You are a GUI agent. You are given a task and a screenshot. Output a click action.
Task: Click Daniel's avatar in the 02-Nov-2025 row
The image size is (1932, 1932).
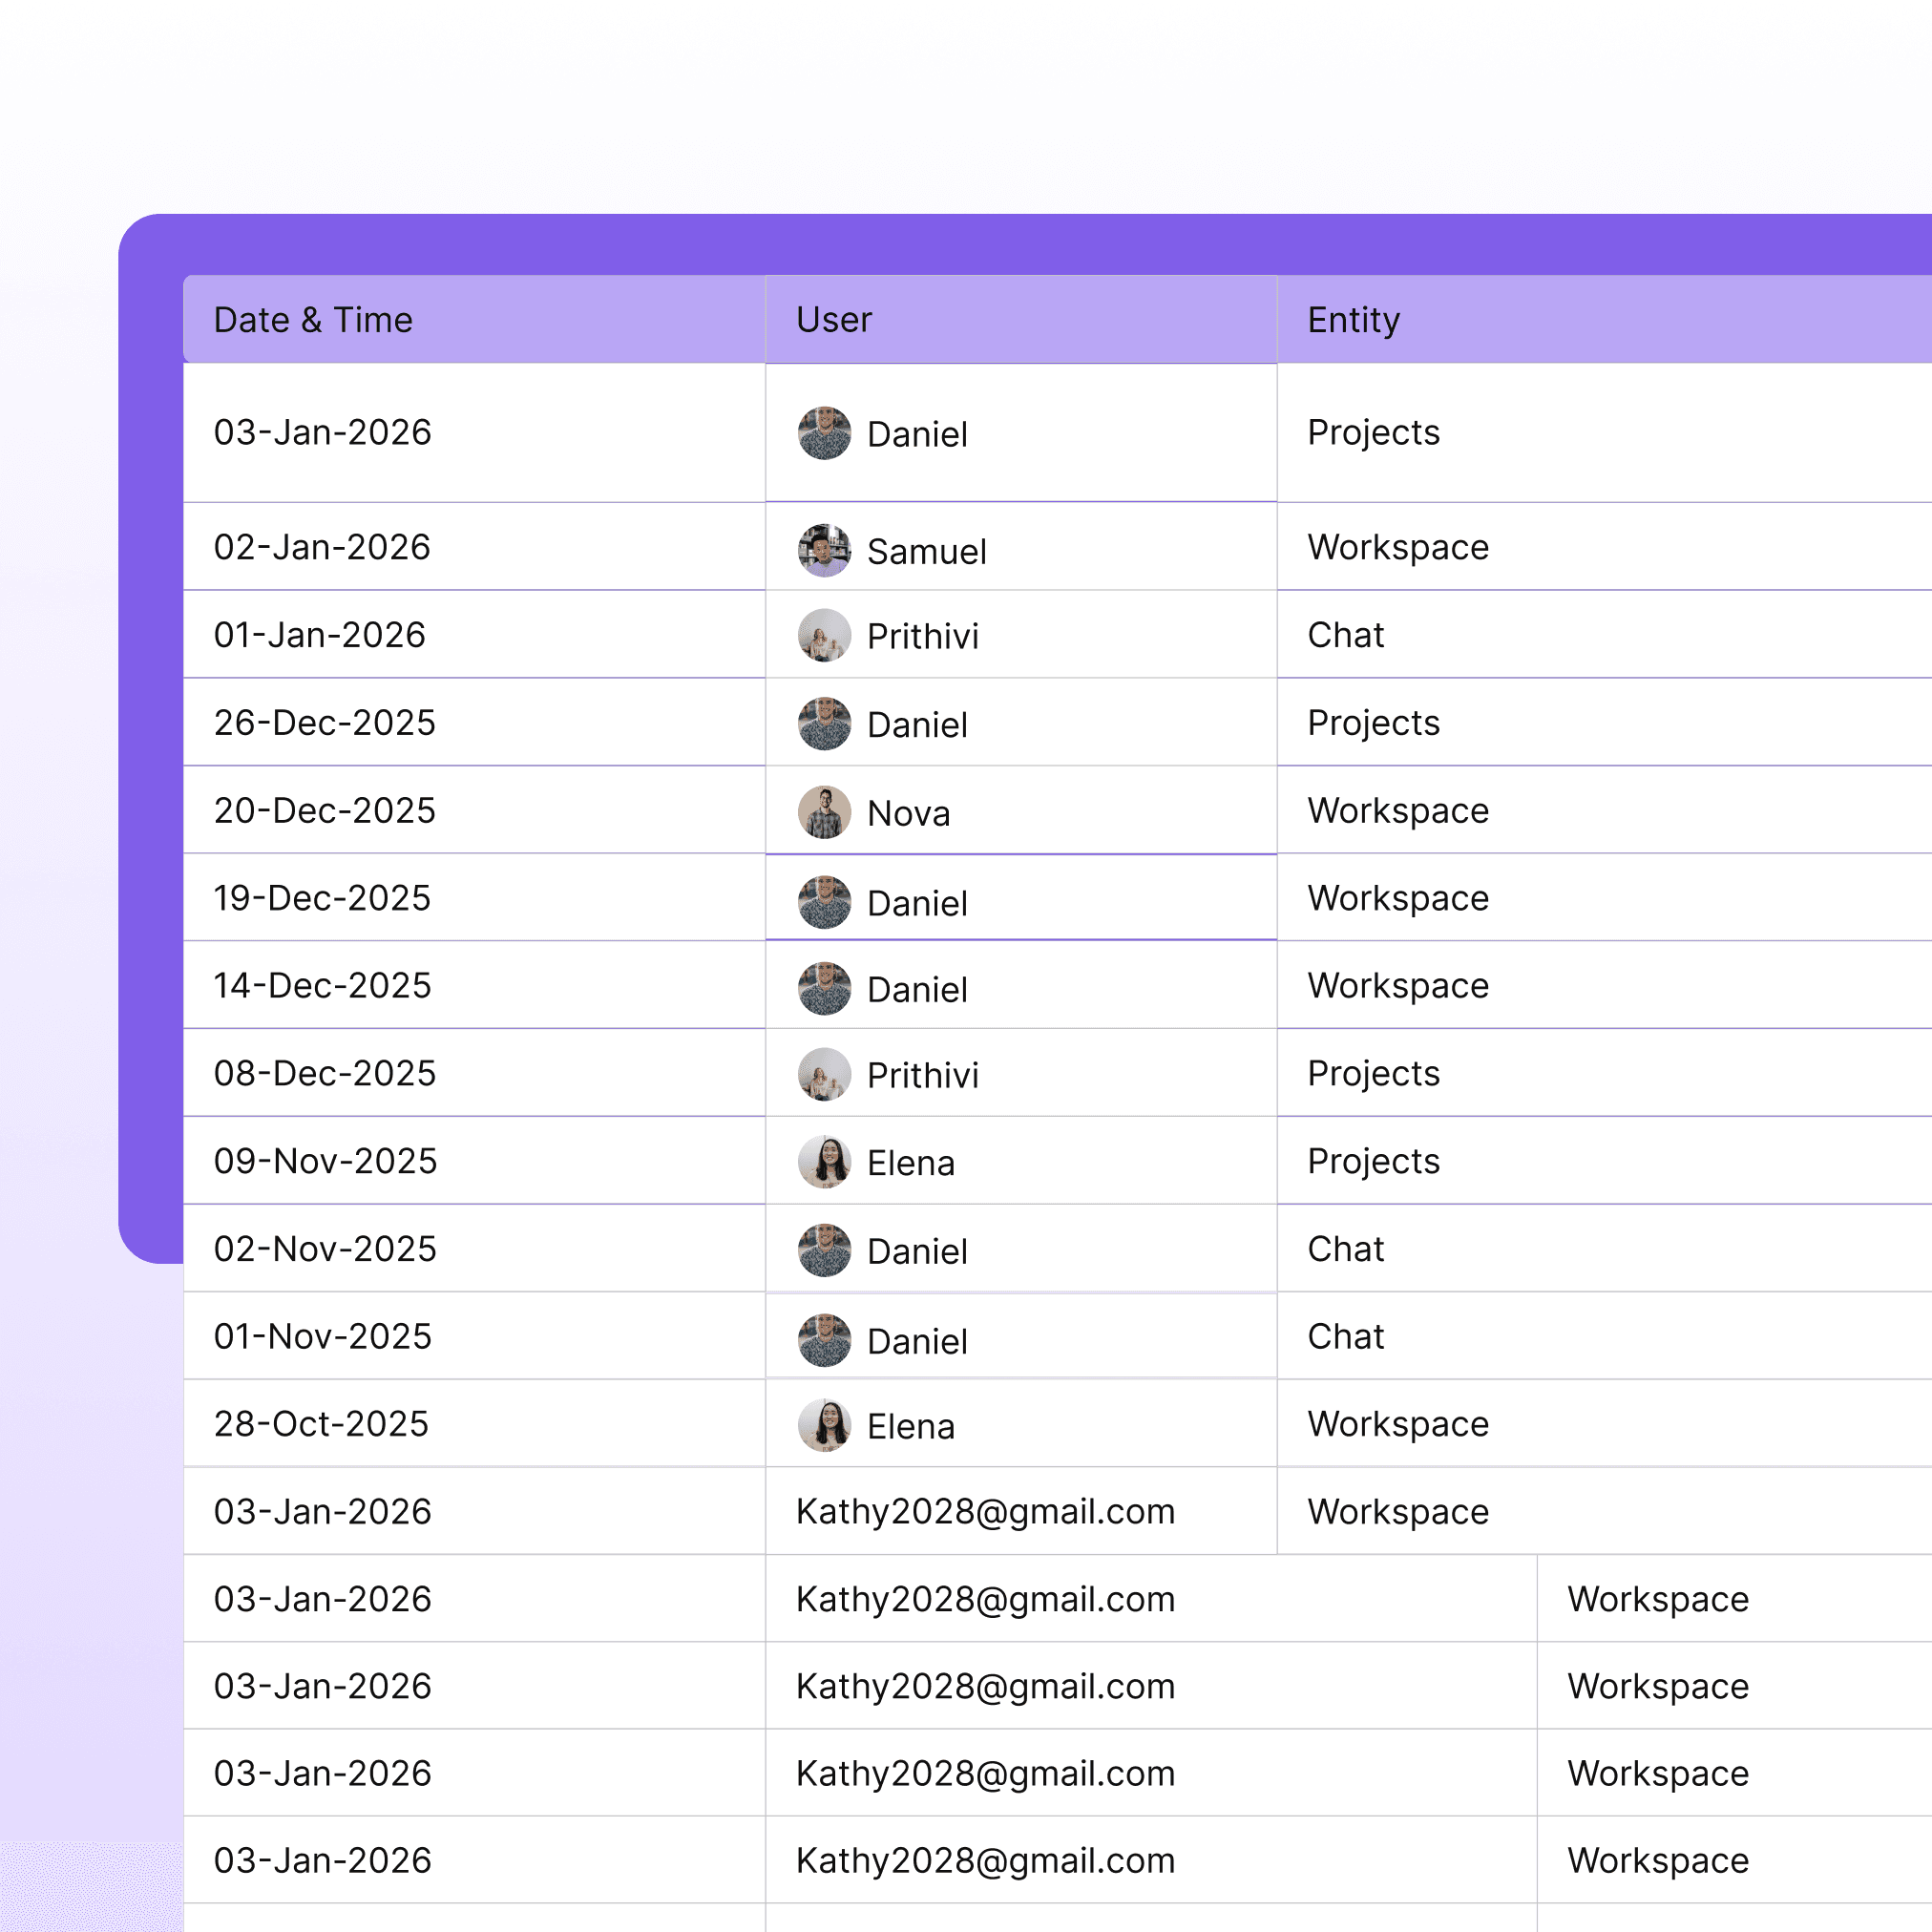click(x=824, y=1250)
